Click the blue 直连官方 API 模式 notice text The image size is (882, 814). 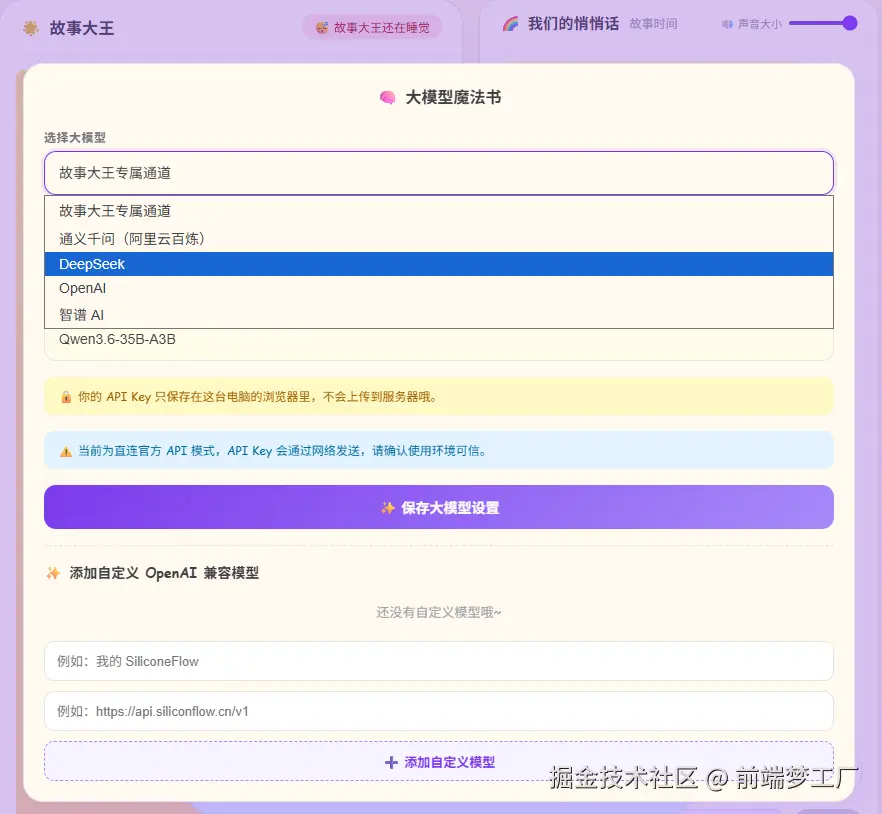pos(282,451)
